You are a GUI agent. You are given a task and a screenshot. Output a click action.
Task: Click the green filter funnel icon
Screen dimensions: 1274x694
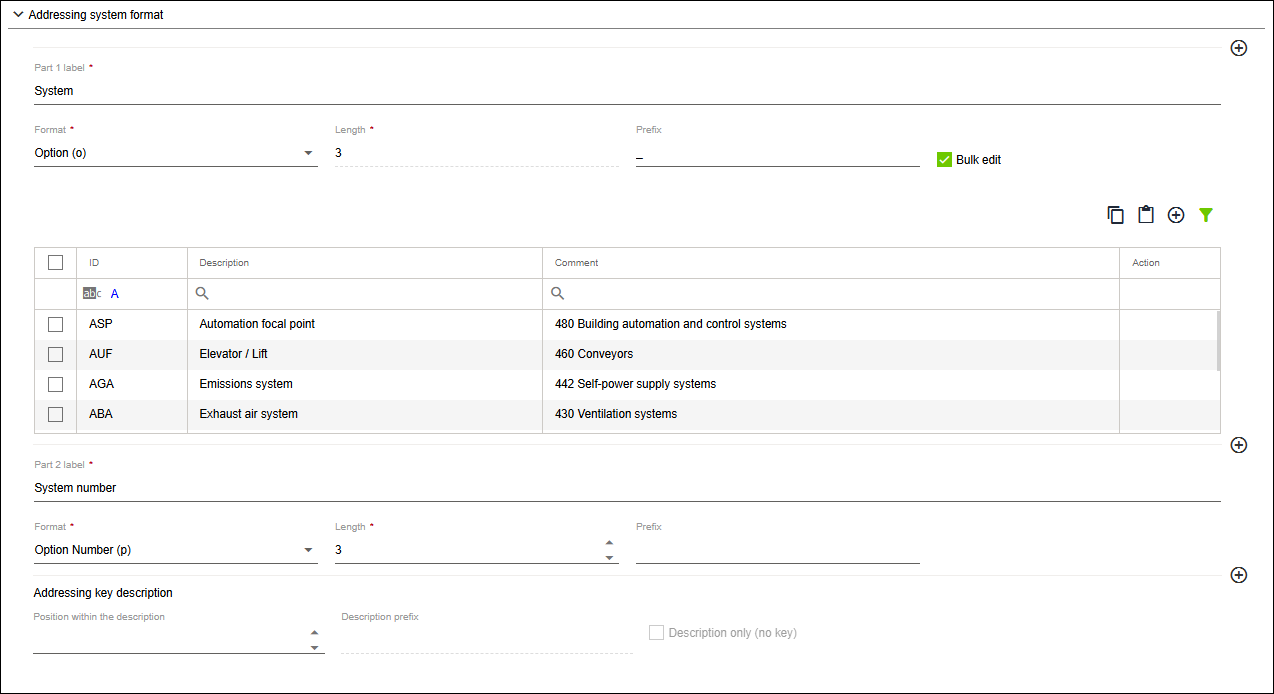tap(1206, 214)
